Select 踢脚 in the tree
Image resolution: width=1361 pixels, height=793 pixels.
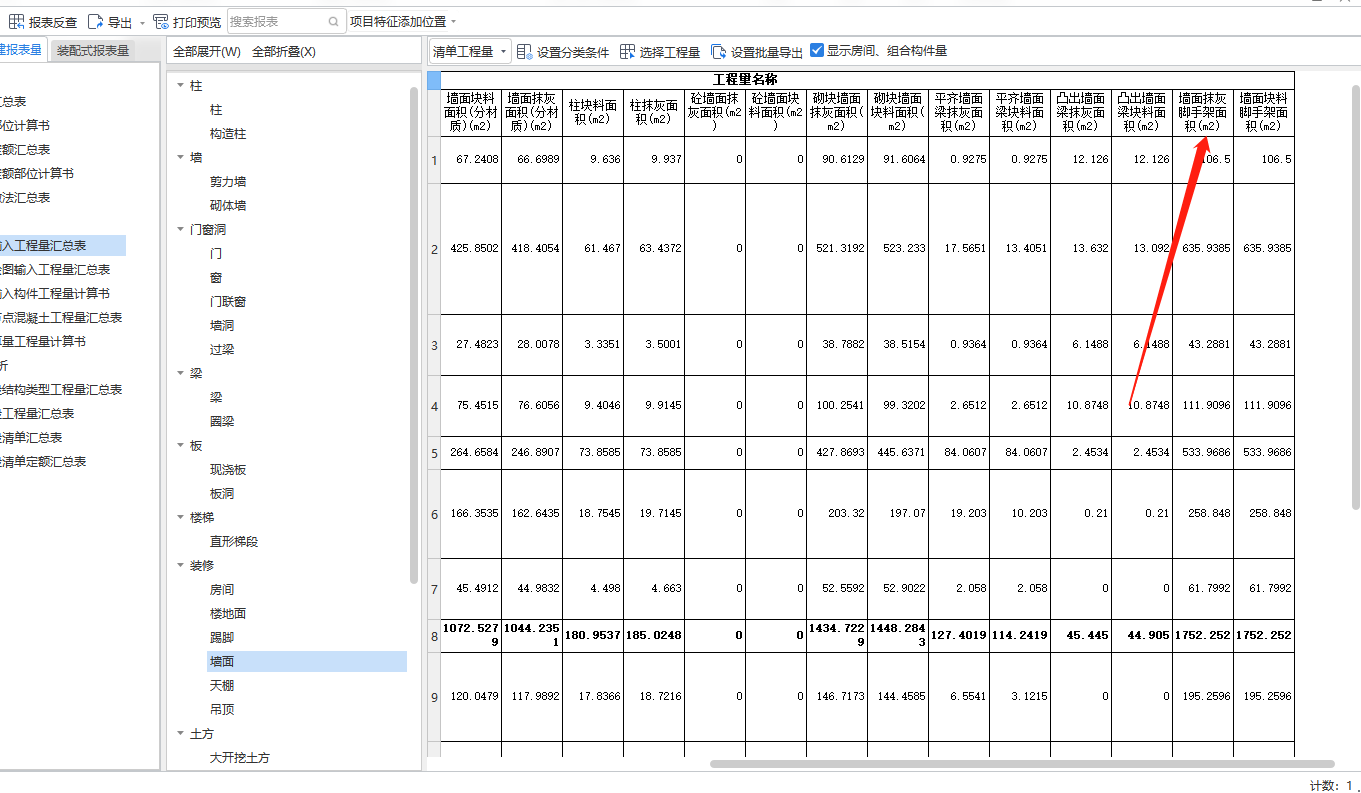coord(222,638)
